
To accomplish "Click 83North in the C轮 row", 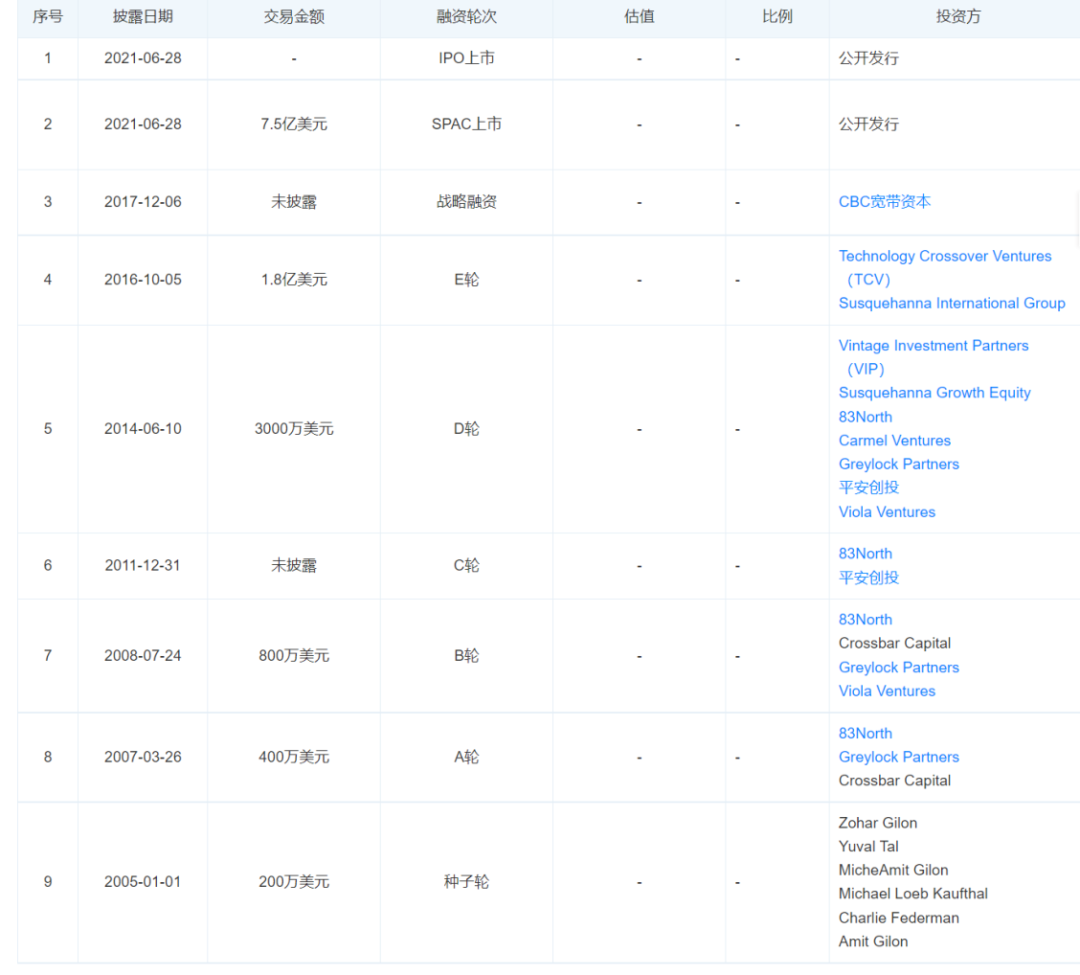I will tap(865, 554).
